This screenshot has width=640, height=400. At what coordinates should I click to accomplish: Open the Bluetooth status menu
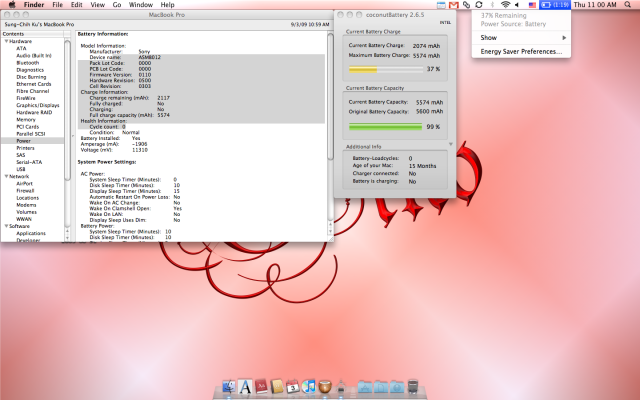tap(492, 5)
